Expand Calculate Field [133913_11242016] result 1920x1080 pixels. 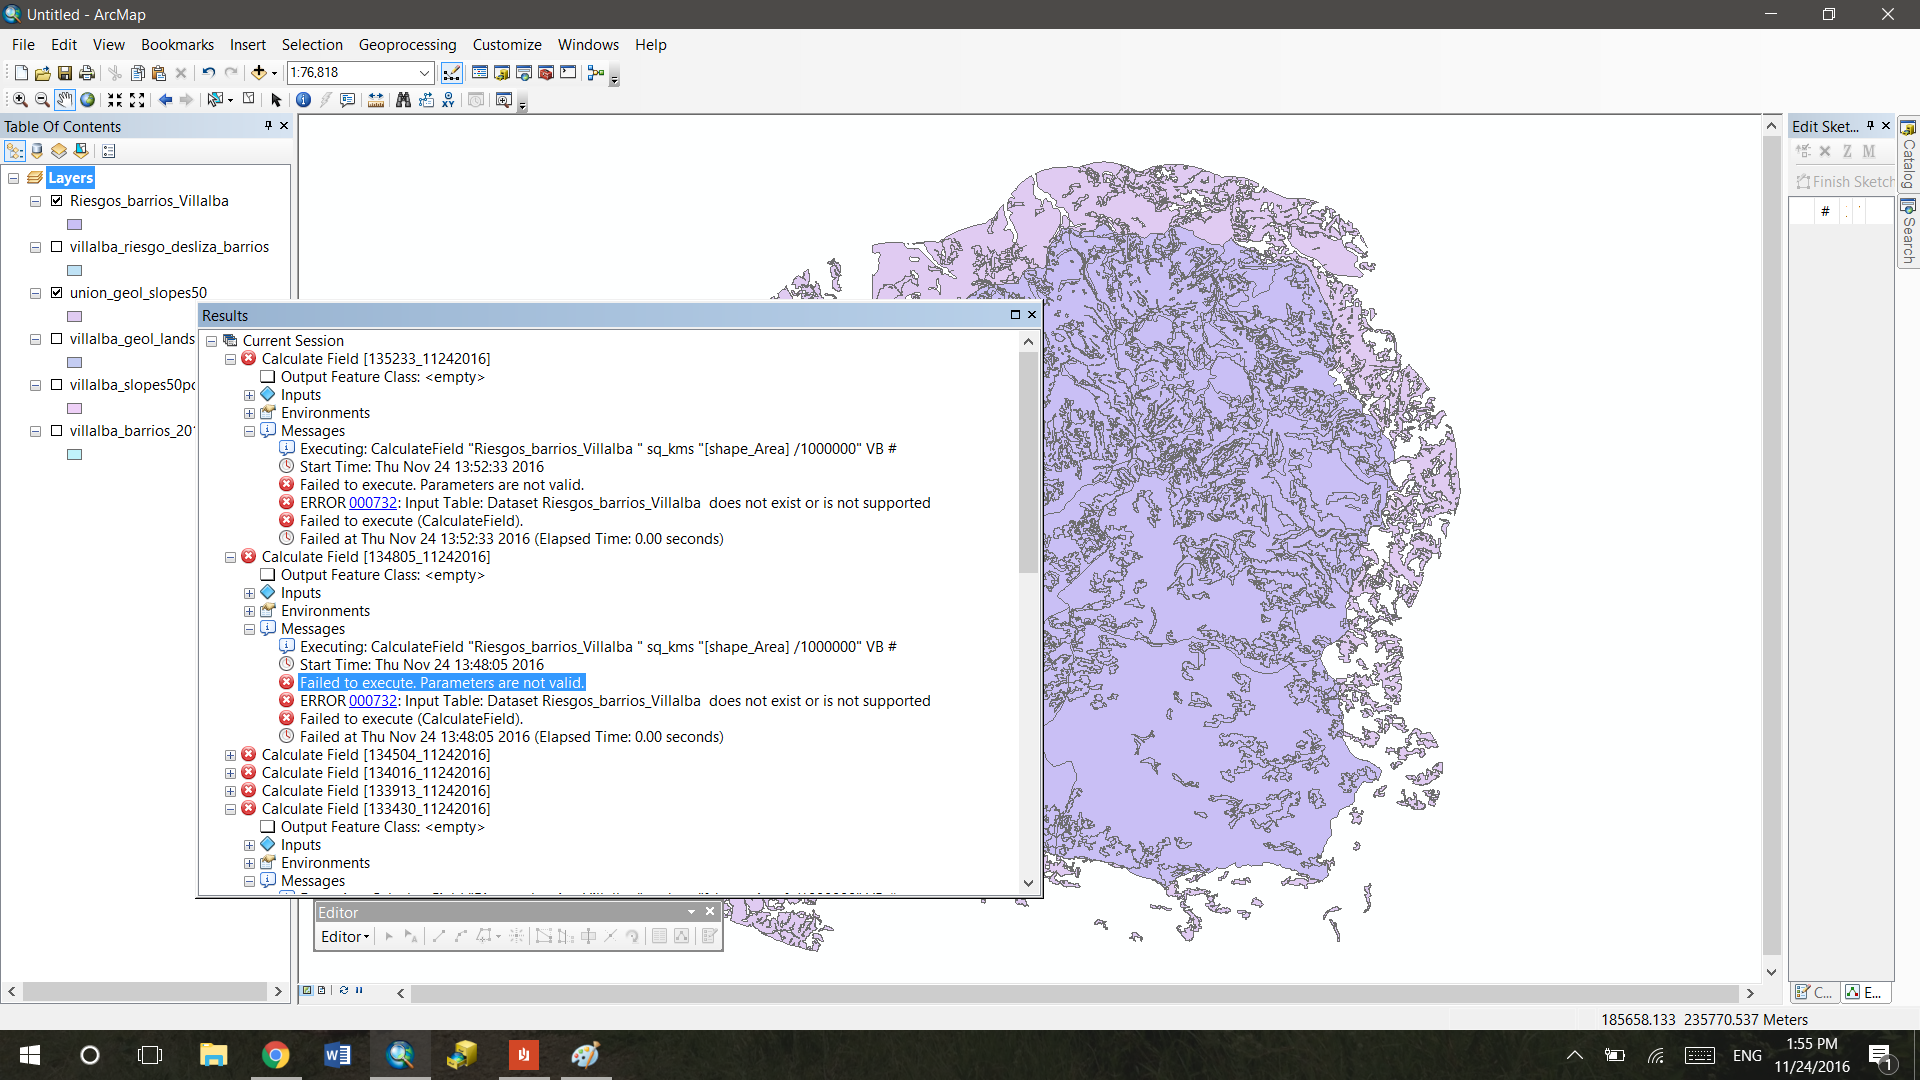231,791
